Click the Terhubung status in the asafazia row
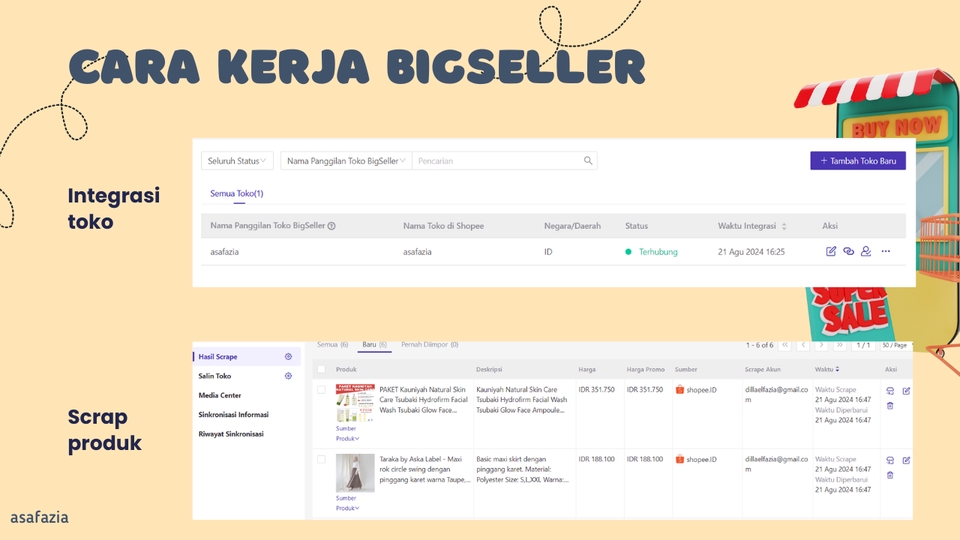The height and width of the screenshot is (540, 960). point(658,252)
